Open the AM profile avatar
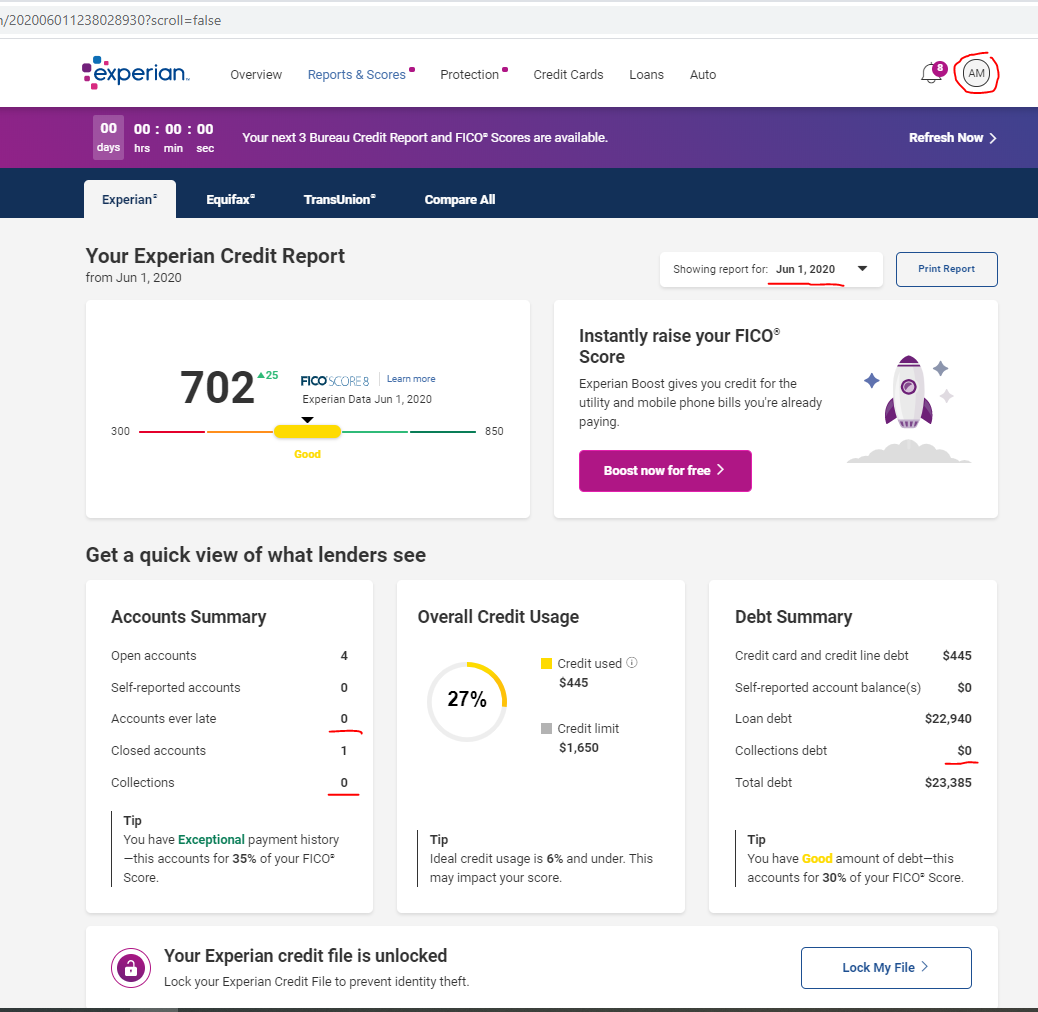 pos(976,74)
